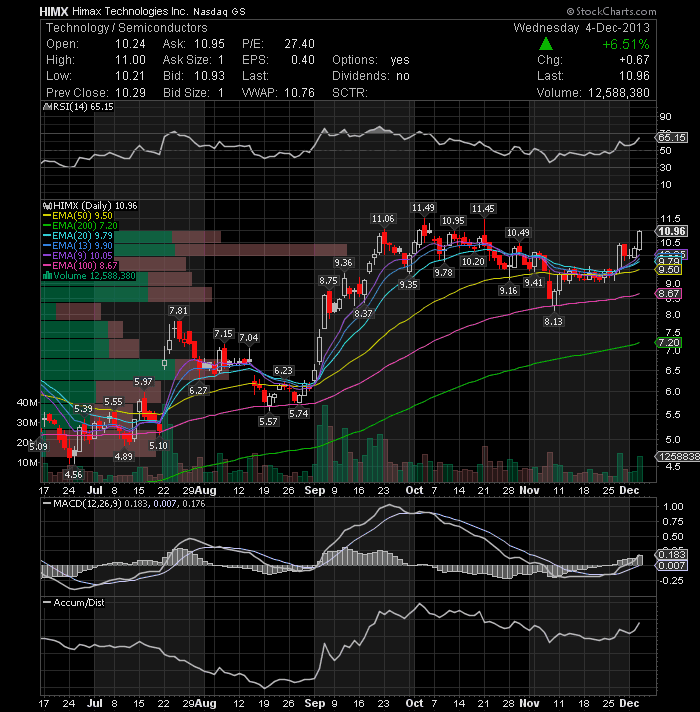Click the 5.57 price annotation
700x712 pixels.
268,421
